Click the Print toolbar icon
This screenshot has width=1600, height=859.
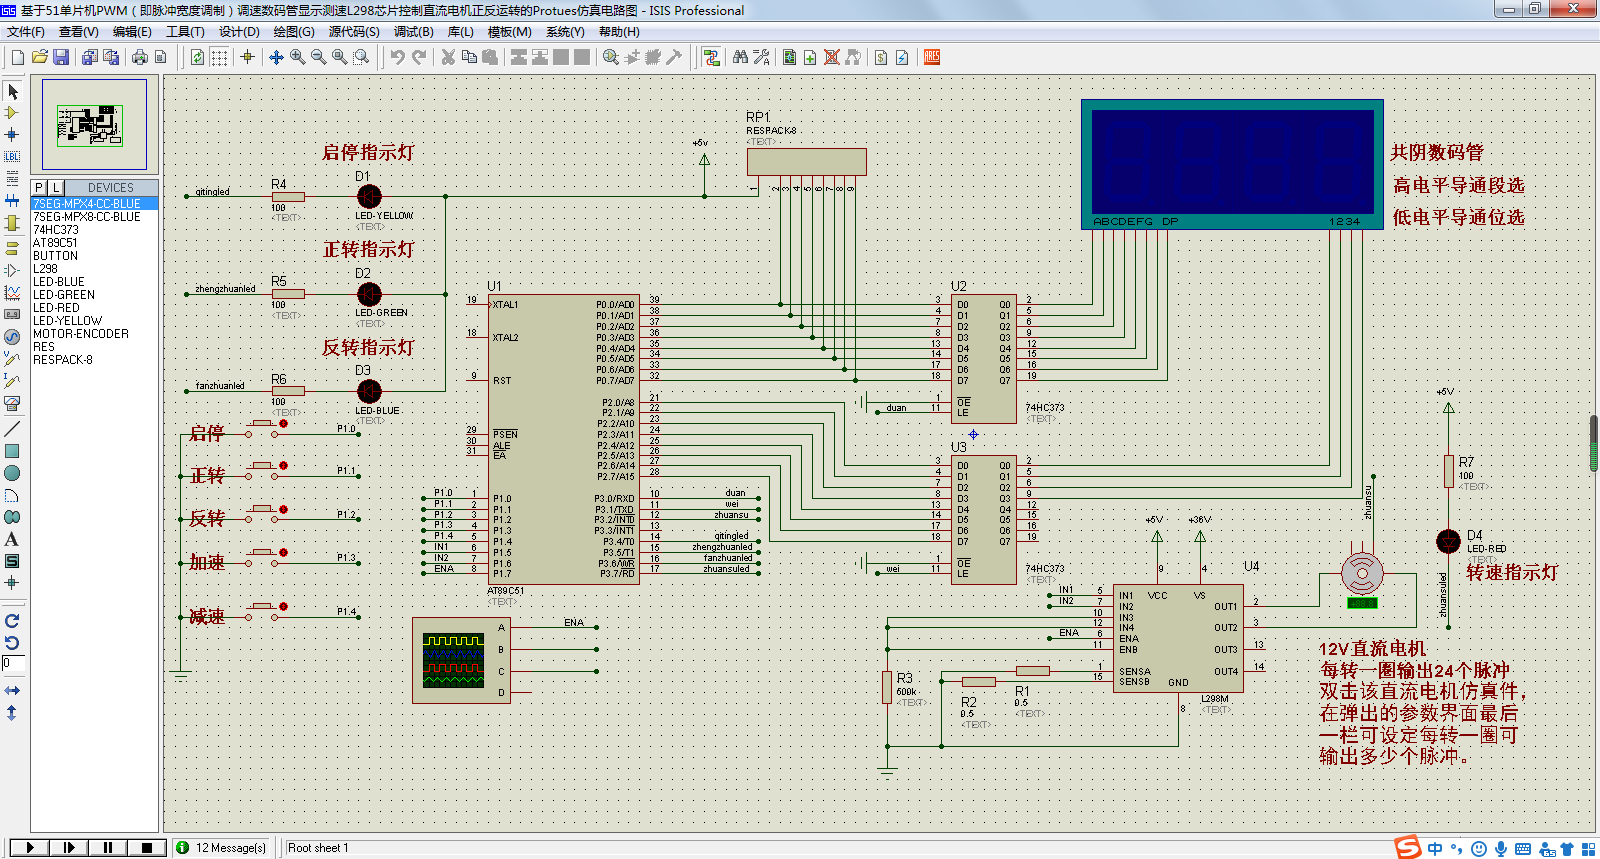tap(139, 57)
